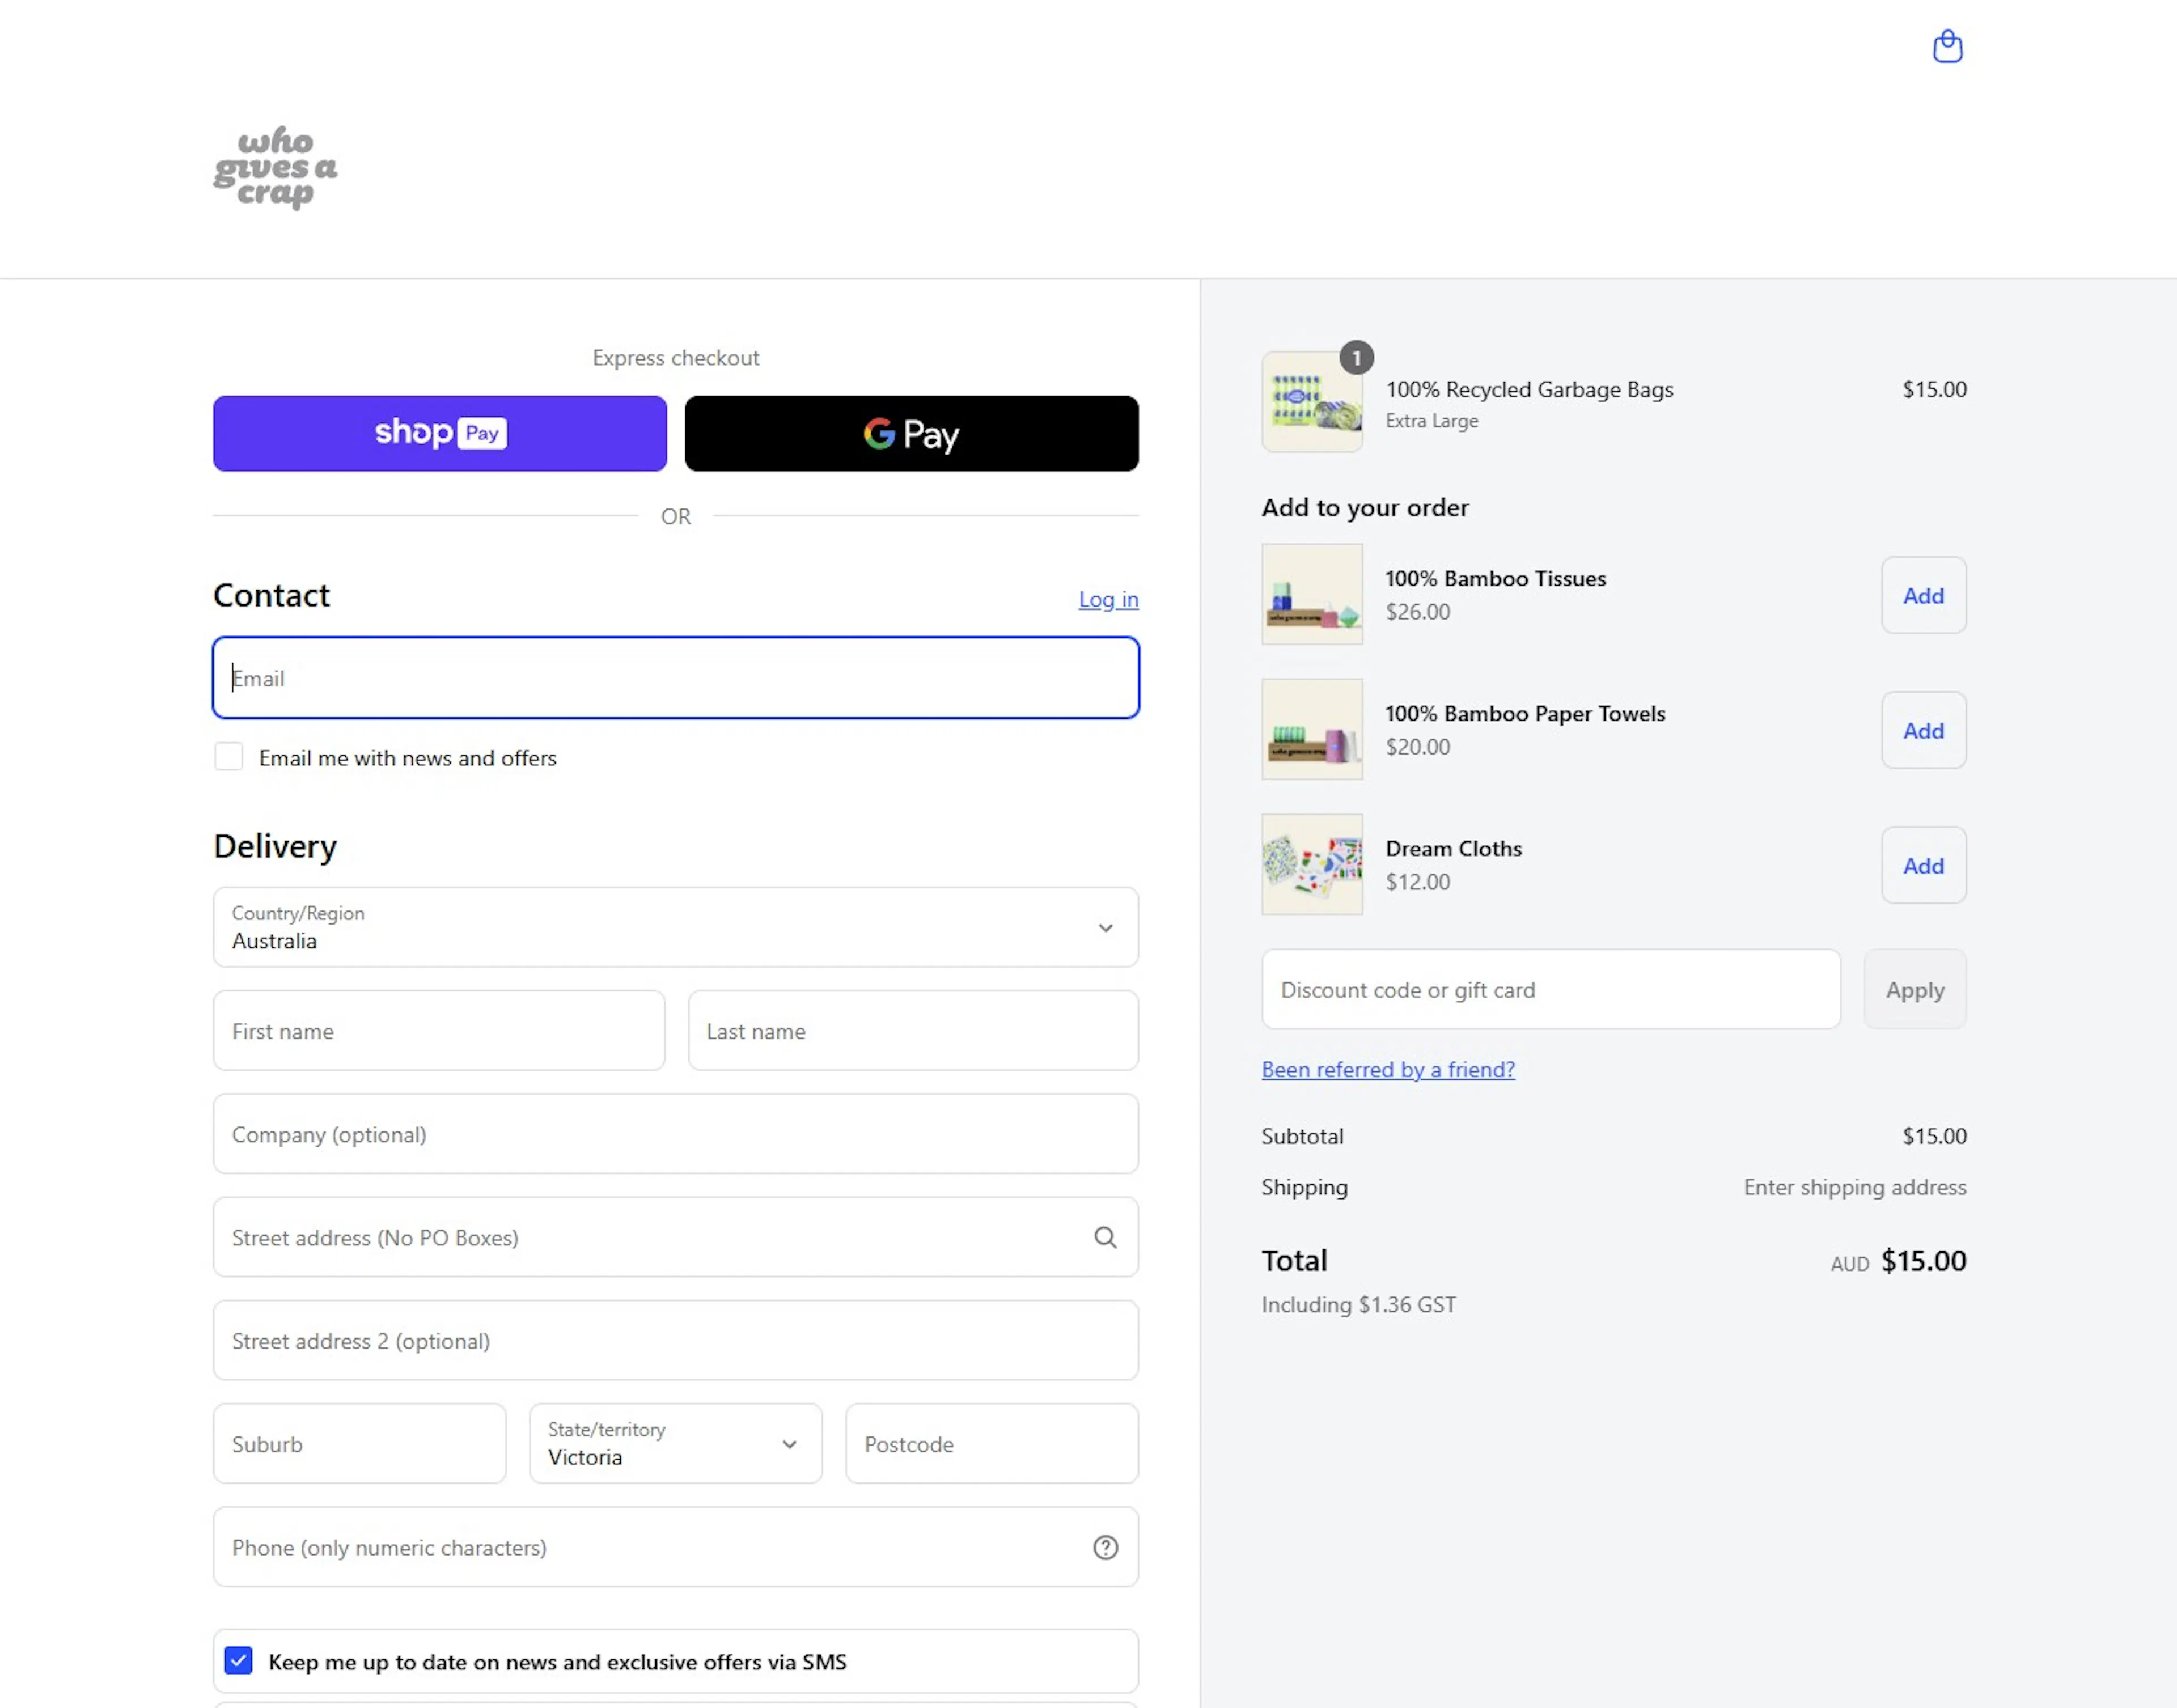2177x1708 pixels.
Task: Uncheck the SMS news and offers checkbox
Action: coord(238,1661)
